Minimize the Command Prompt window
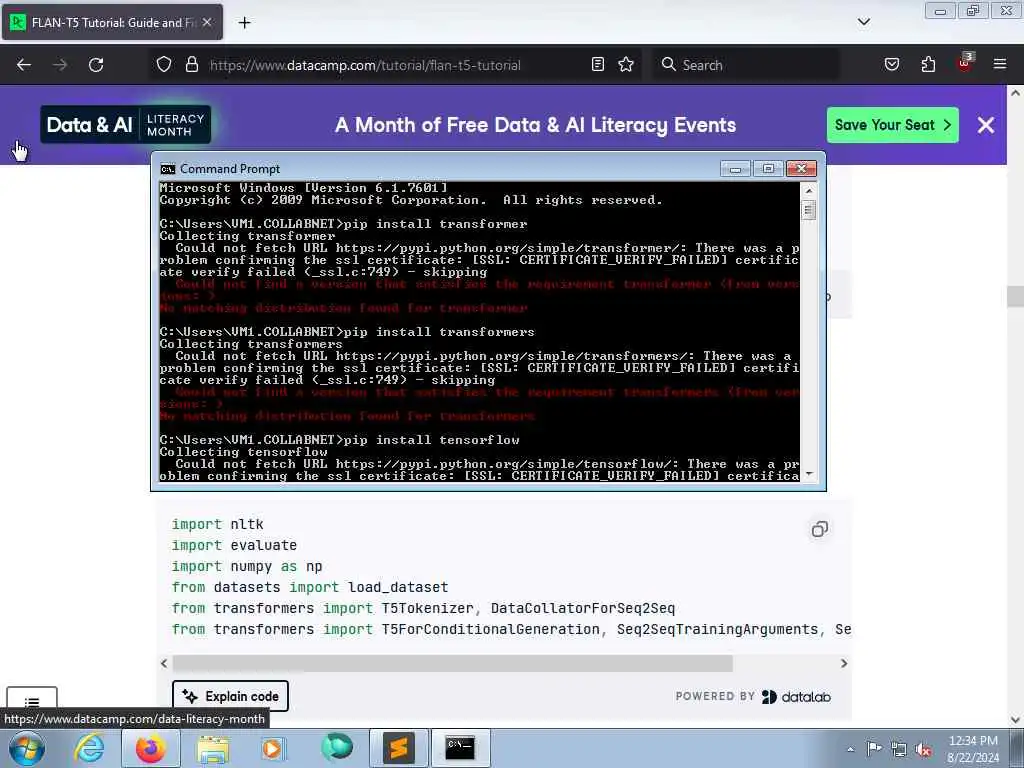The height and width of the screenshot is (768, 1024). click(x=735, y=169)
